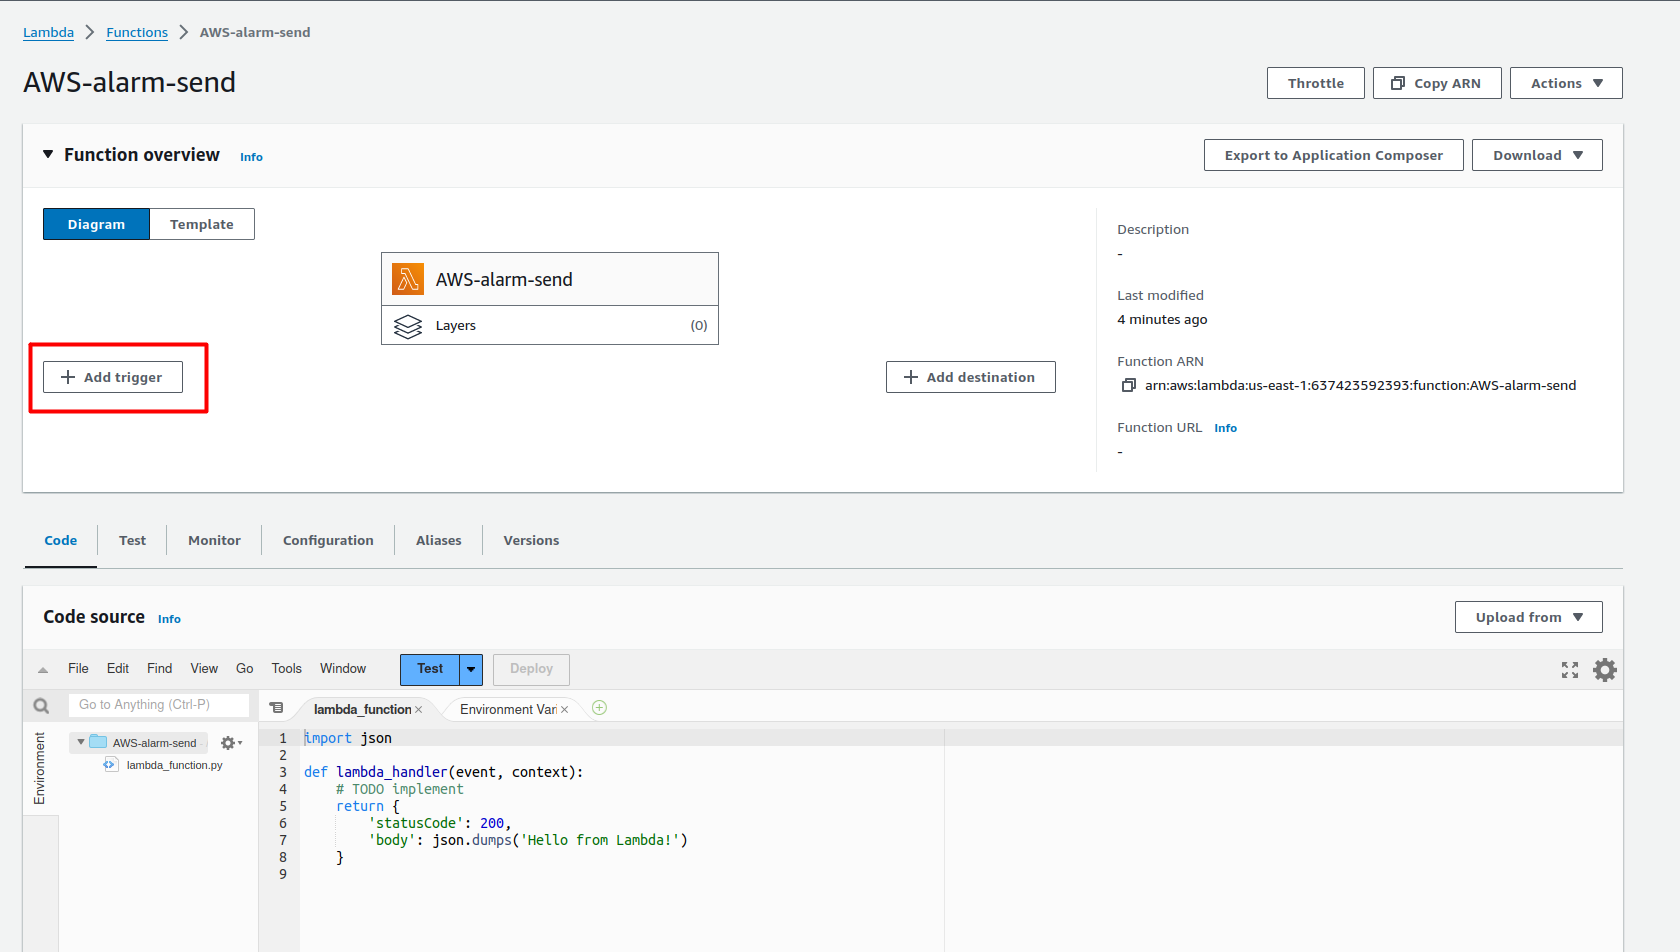
Task: Switch to Template view
Action: [202, 224]
